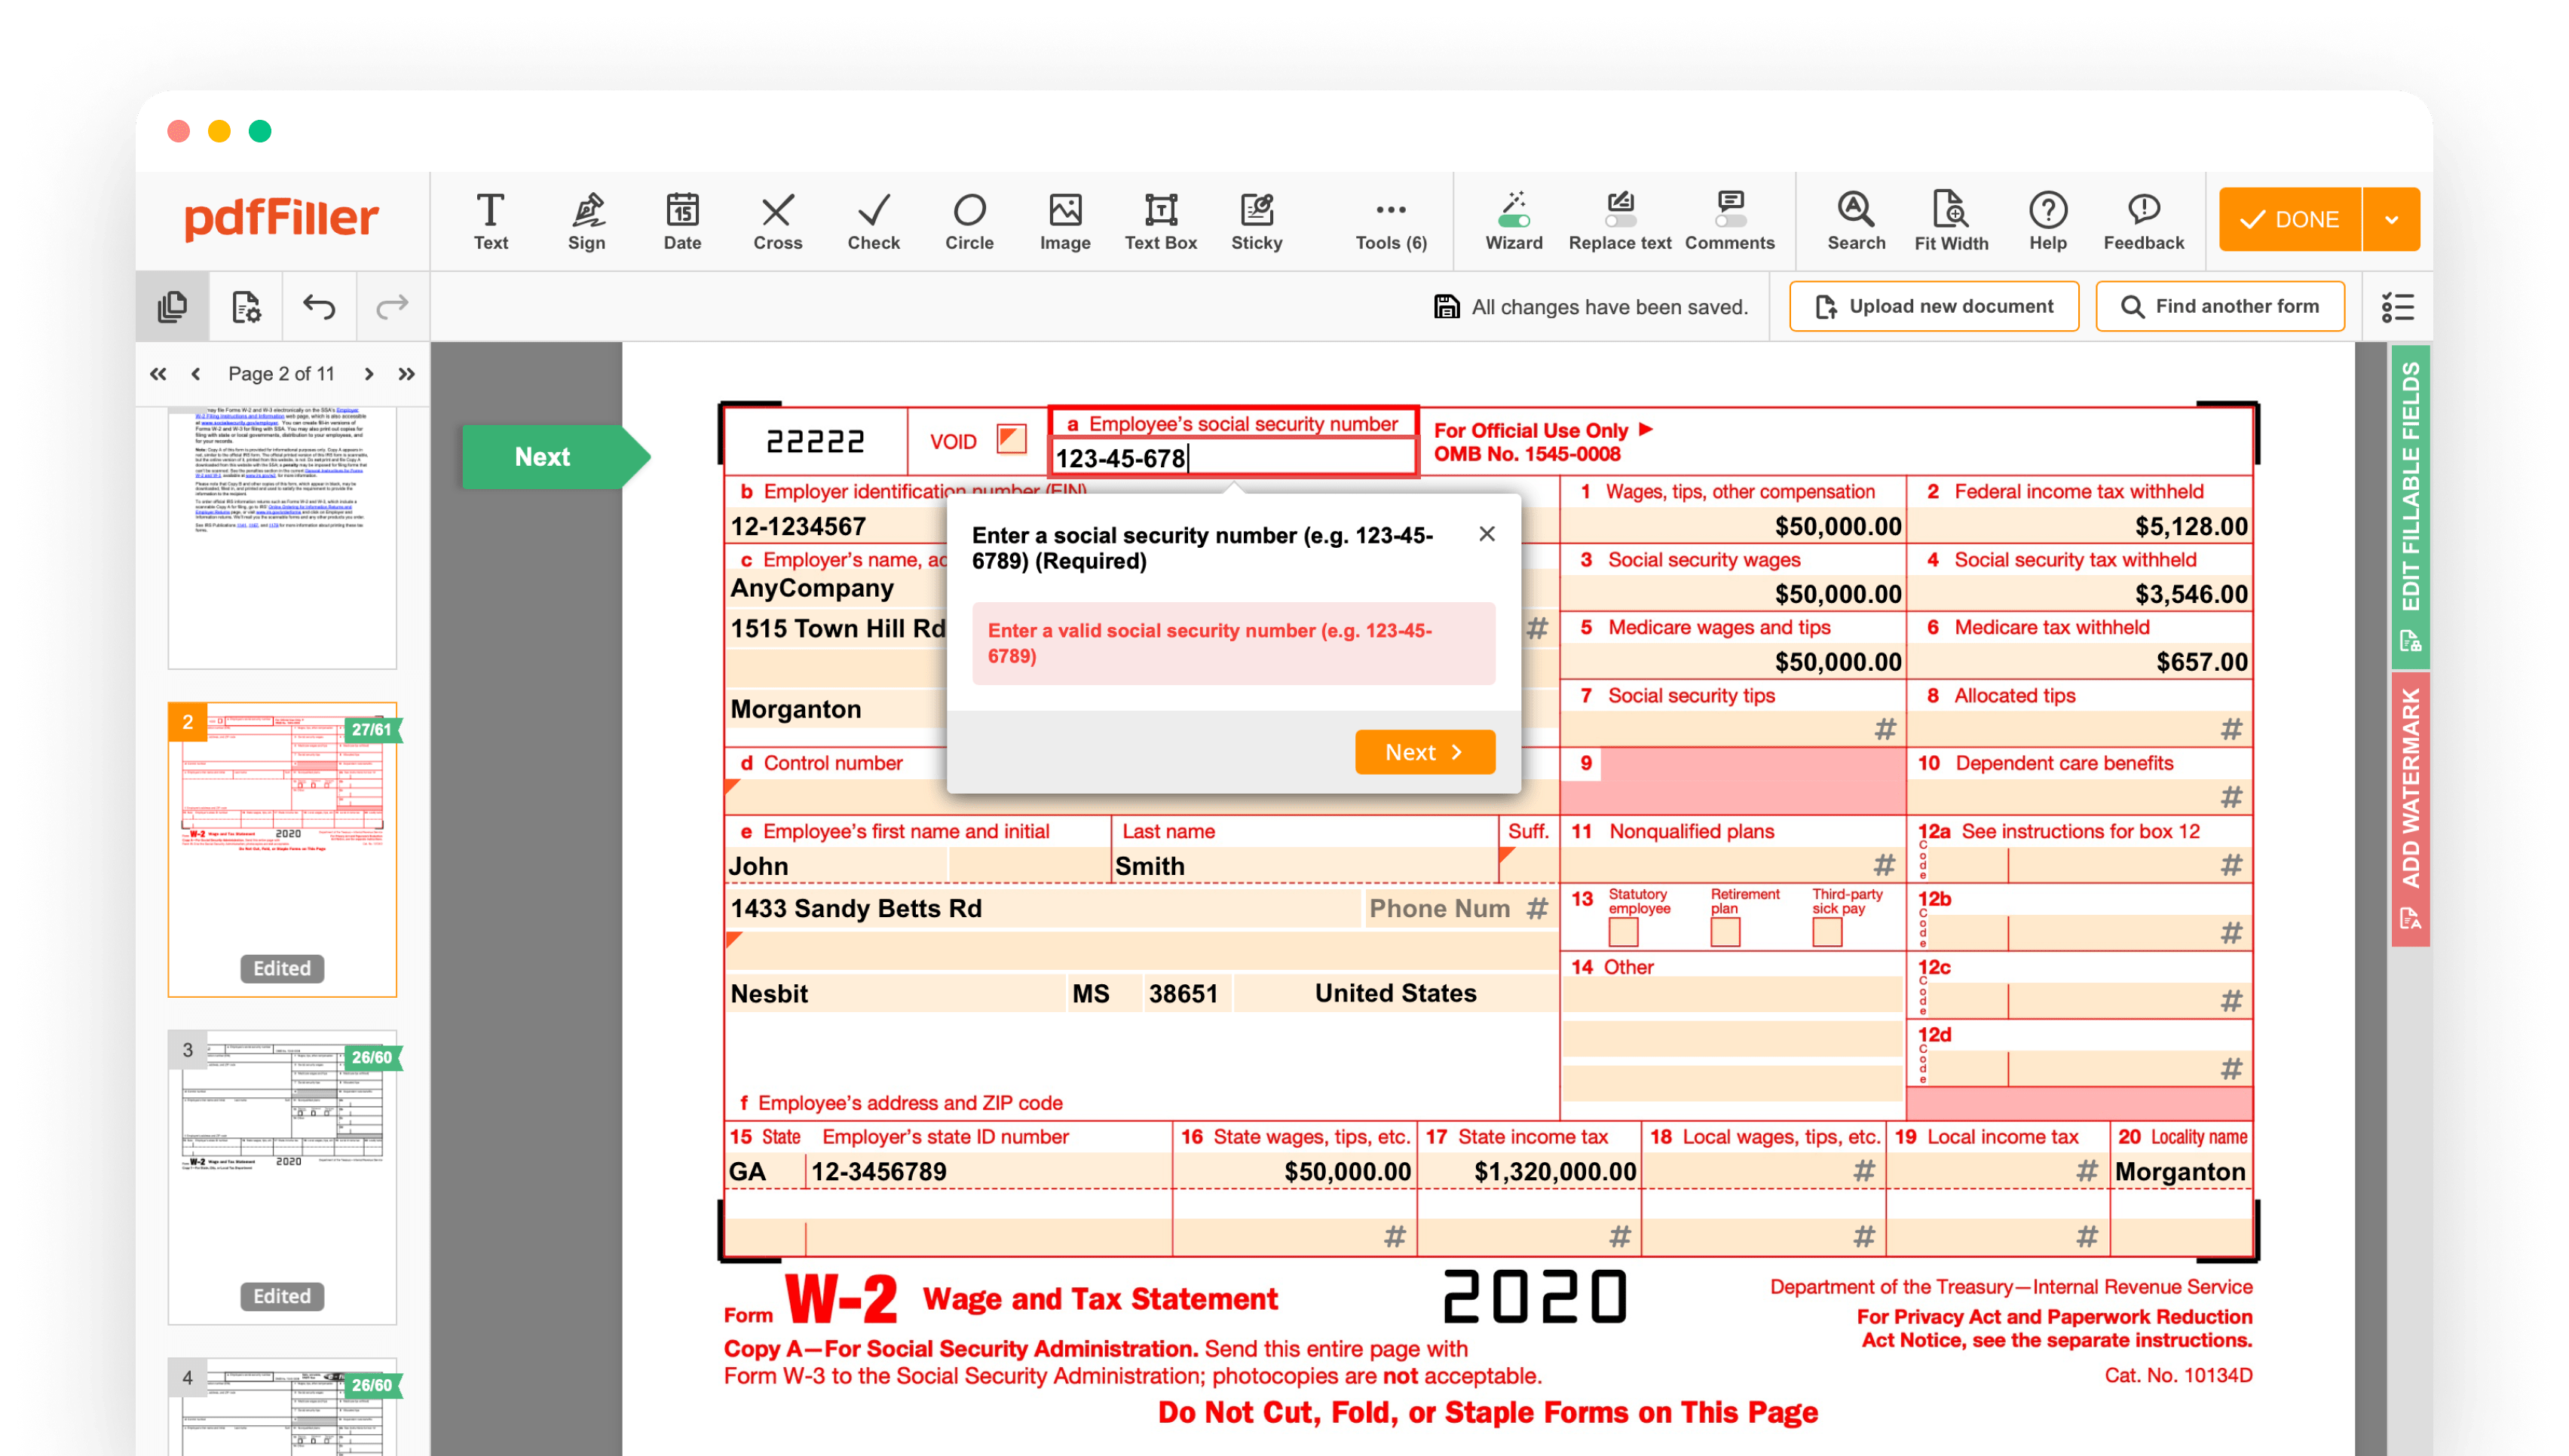Screen dimensions: 2569x1456
Task: Select the Circle tool
Action: click(x=967, y=219)
